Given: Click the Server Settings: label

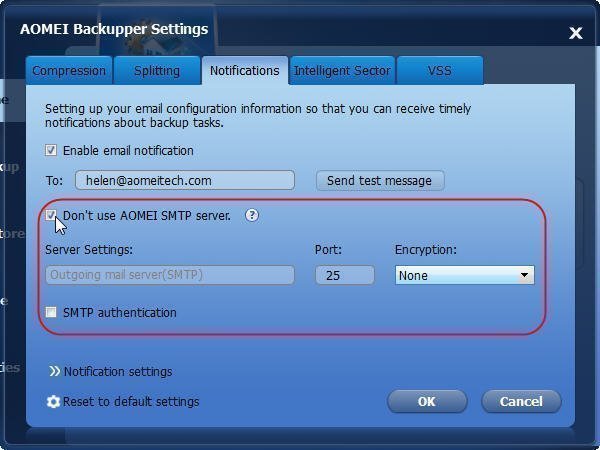Looking at the screenshot, I should [x=89, y=250].
